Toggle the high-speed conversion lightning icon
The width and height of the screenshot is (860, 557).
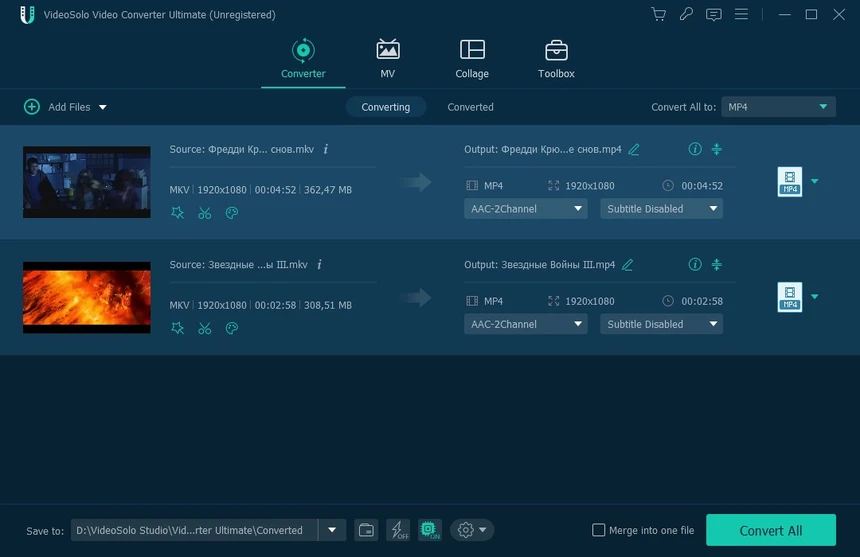398,530
